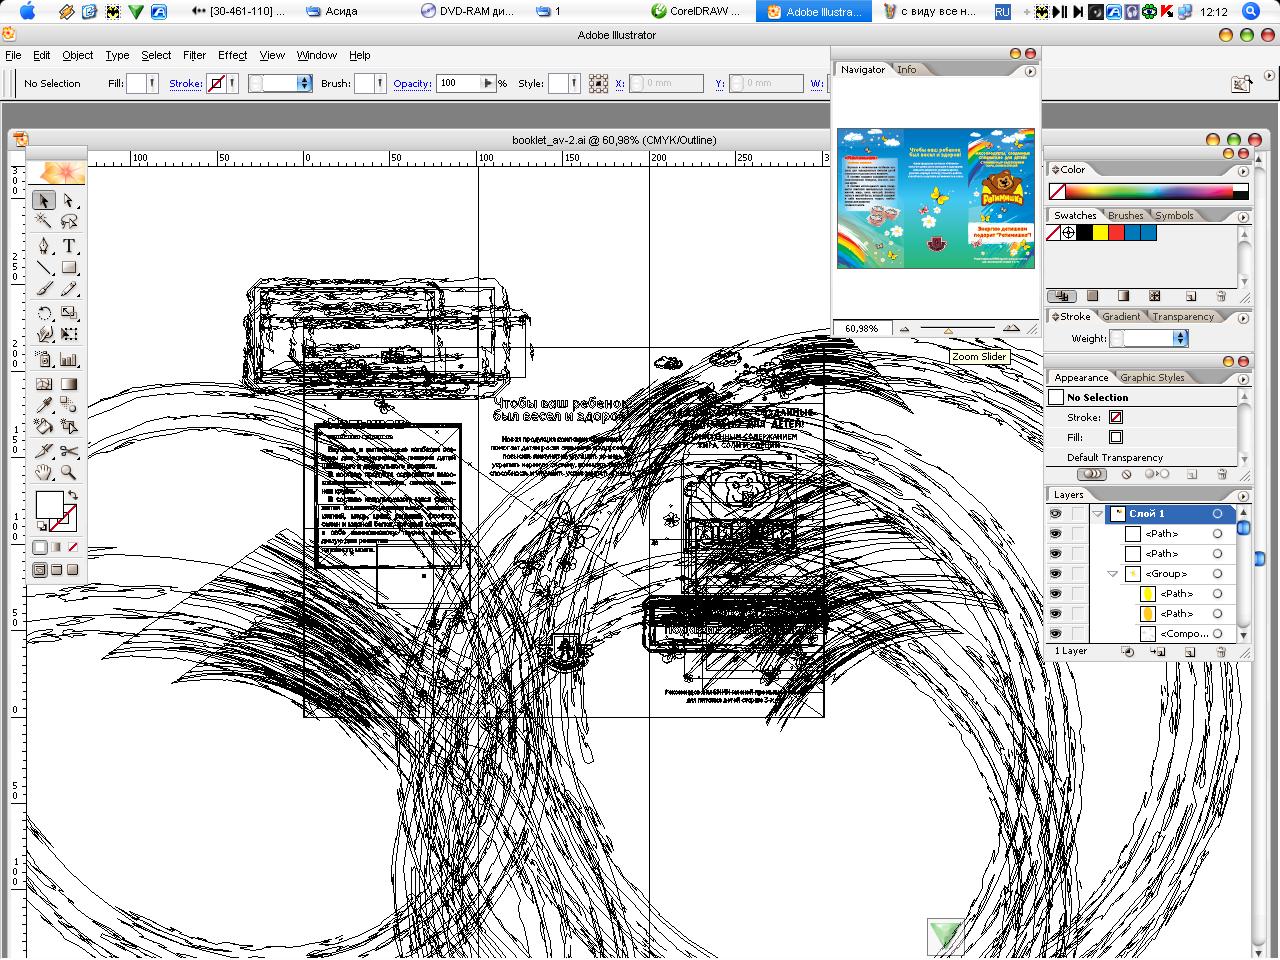This screenshot has width=1280, height=960.
Task: Click the Swap Fill and Stroke arrow
Action: 73,496
